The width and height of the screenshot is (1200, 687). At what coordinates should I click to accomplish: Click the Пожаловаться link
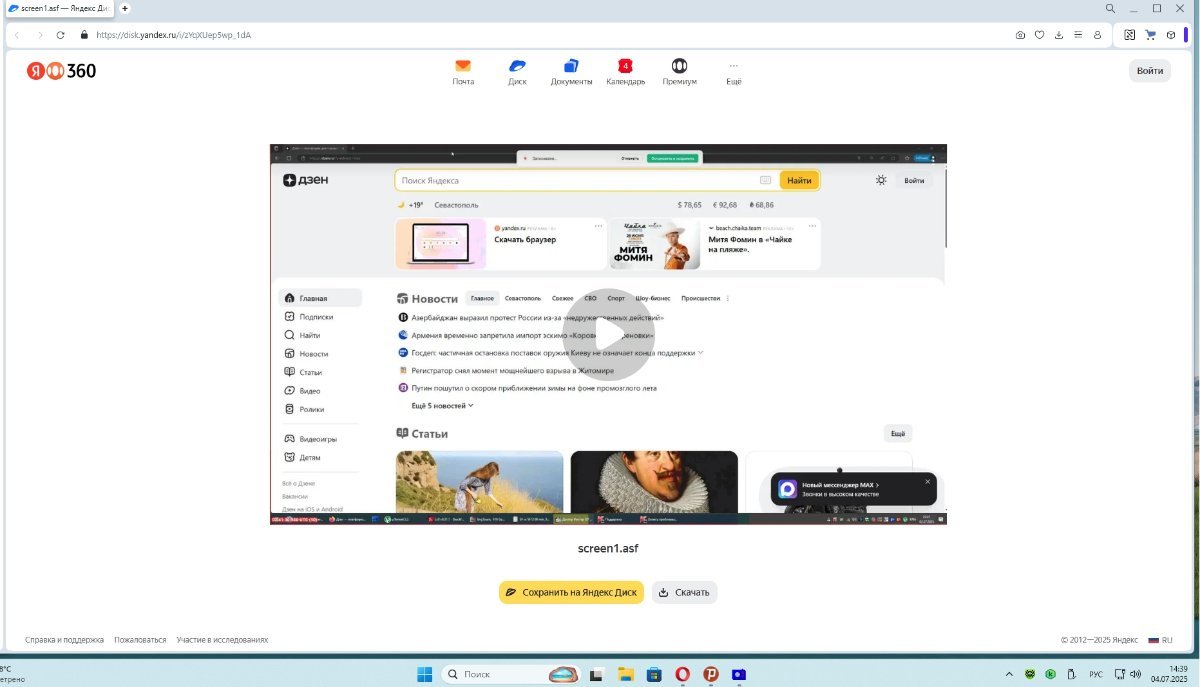click(140, 640)
